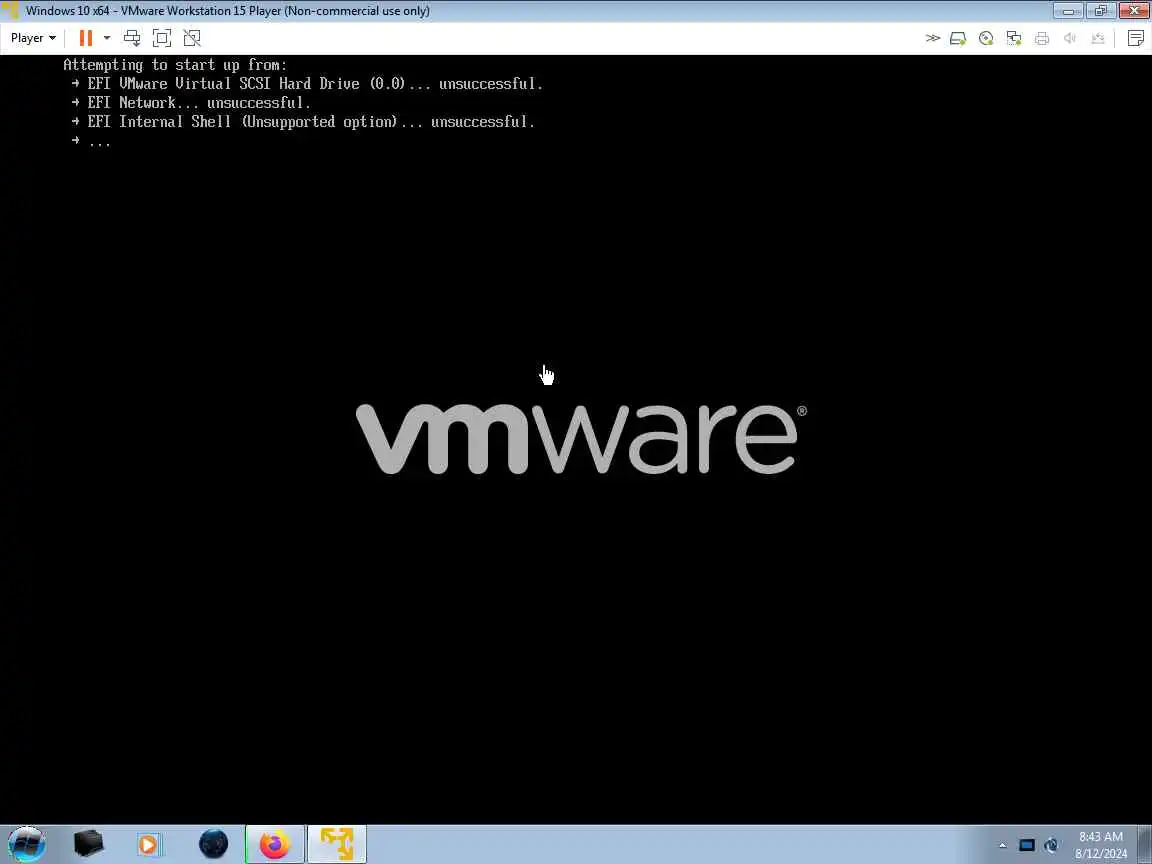Viewport: 1152px width, 864px height.
Task: Close the VMware Player window
Action: click(x=1134, y=10)
